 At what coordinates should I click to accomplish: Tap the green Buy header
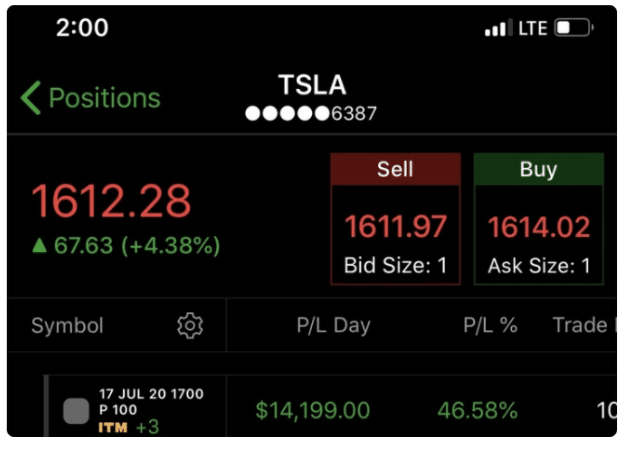[538, 169]
